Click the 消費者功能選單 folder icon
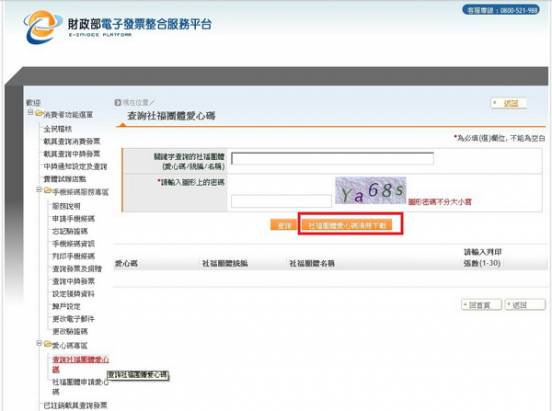The image size is (552, 411). (x=39, y=114)
